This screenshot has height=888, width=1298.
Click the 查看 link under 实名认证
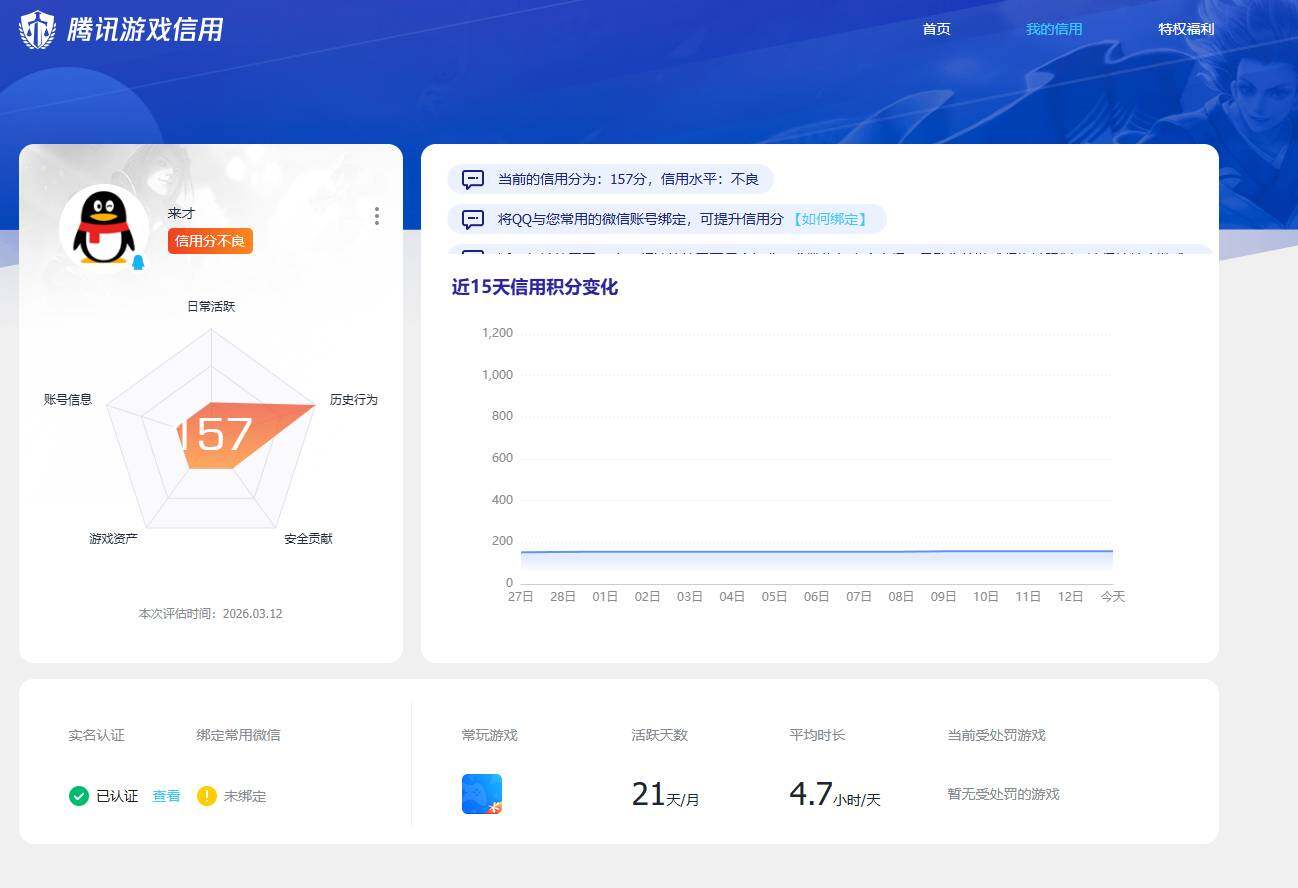point(166,795)
